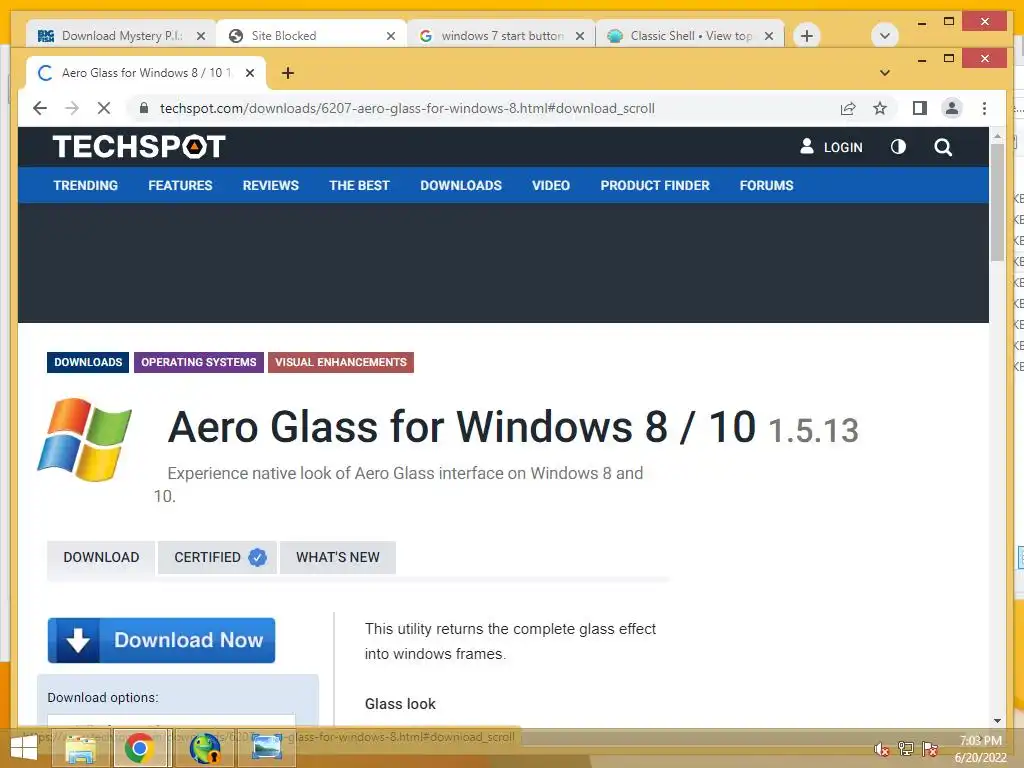The image size is (1024, 768).
Task: Open the PRODUCT FINDER nav item
Action: tap(655, 185)
